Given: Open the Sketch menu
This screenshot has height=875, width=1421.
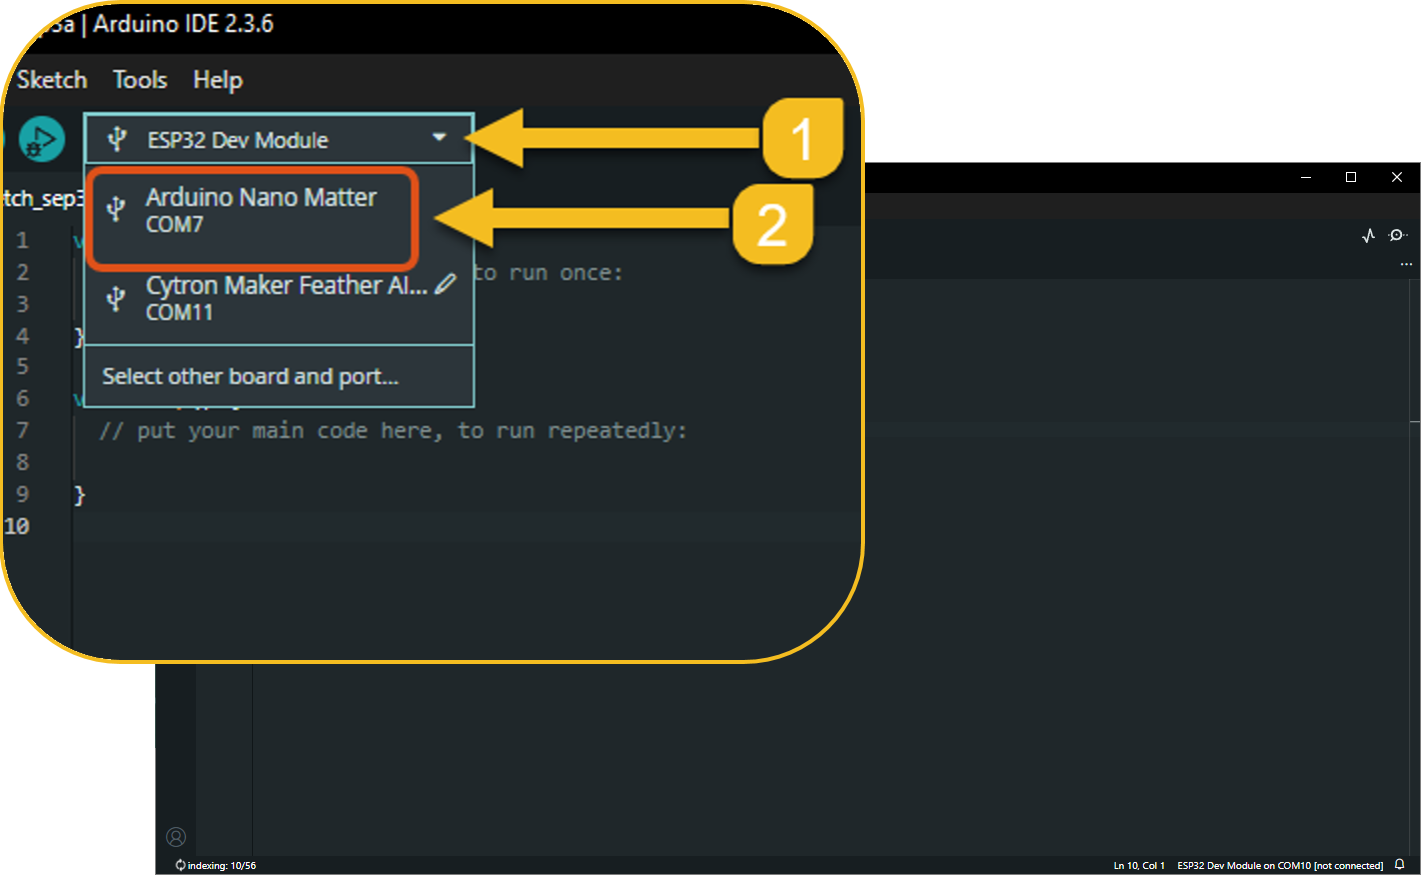Looking at the screenshot, I should coord(52,80).
